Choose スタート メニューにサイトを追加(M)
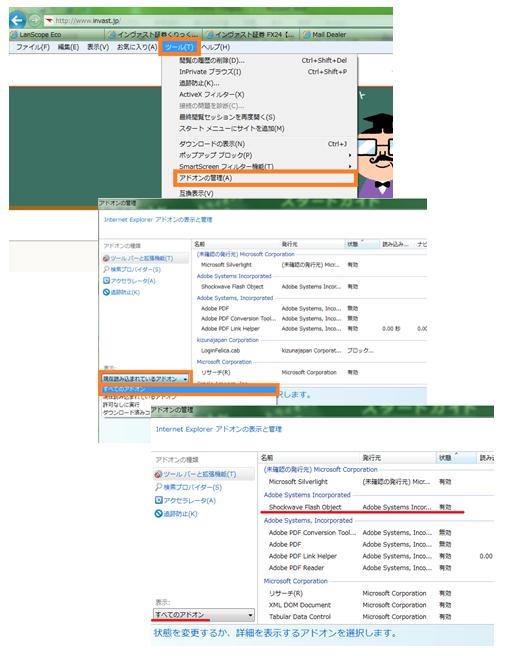 pyautogui.click(x=259, y=128)
